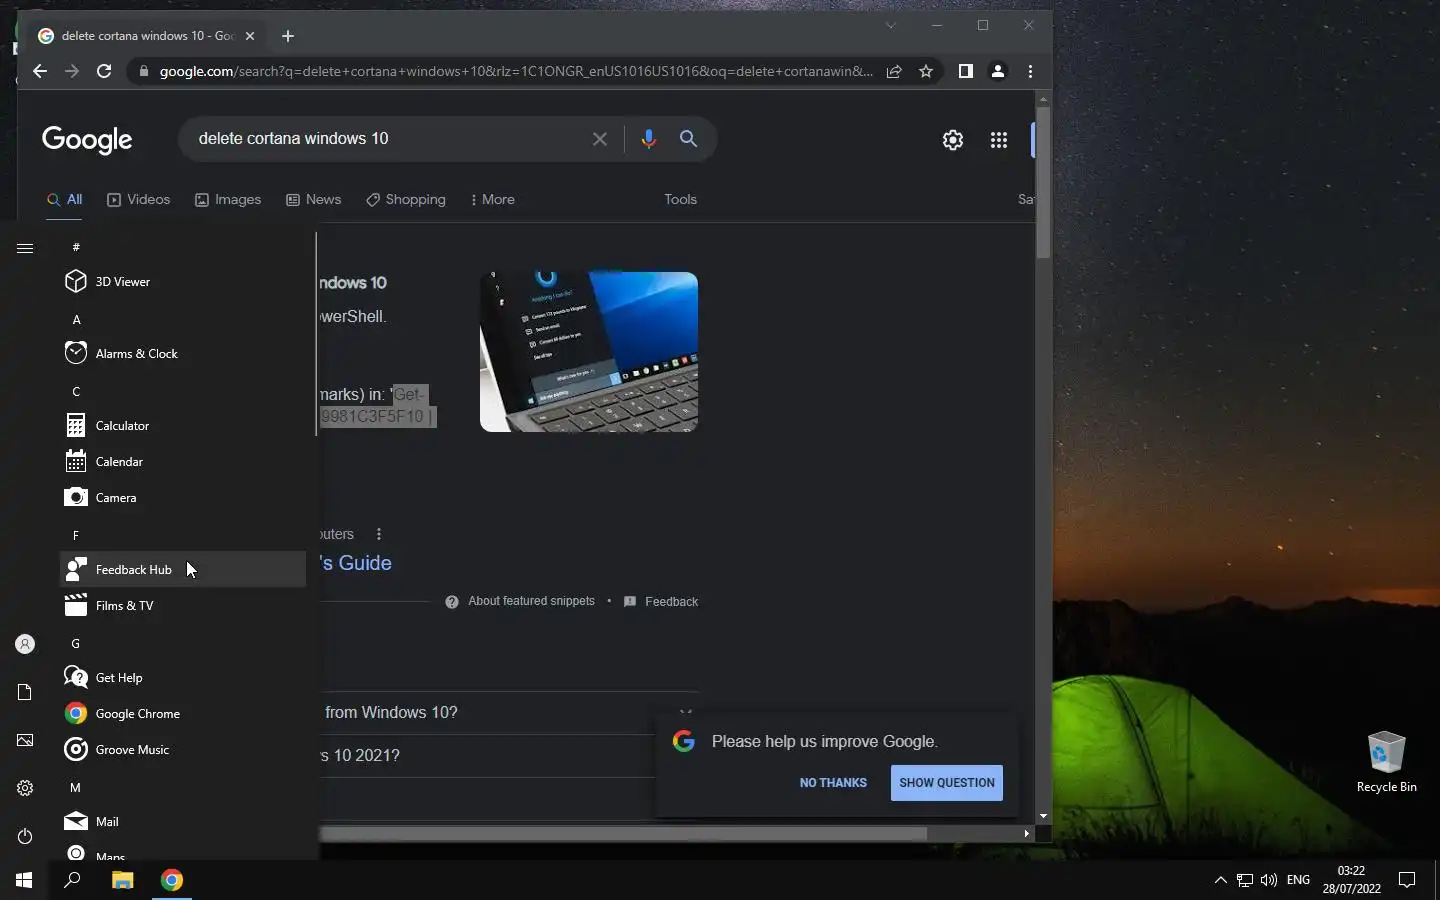Image resolution: width=1440 pixels, height=900 pixels.
Task: Open the Cortana laptop thumbnail image
Action: (589, 352)
